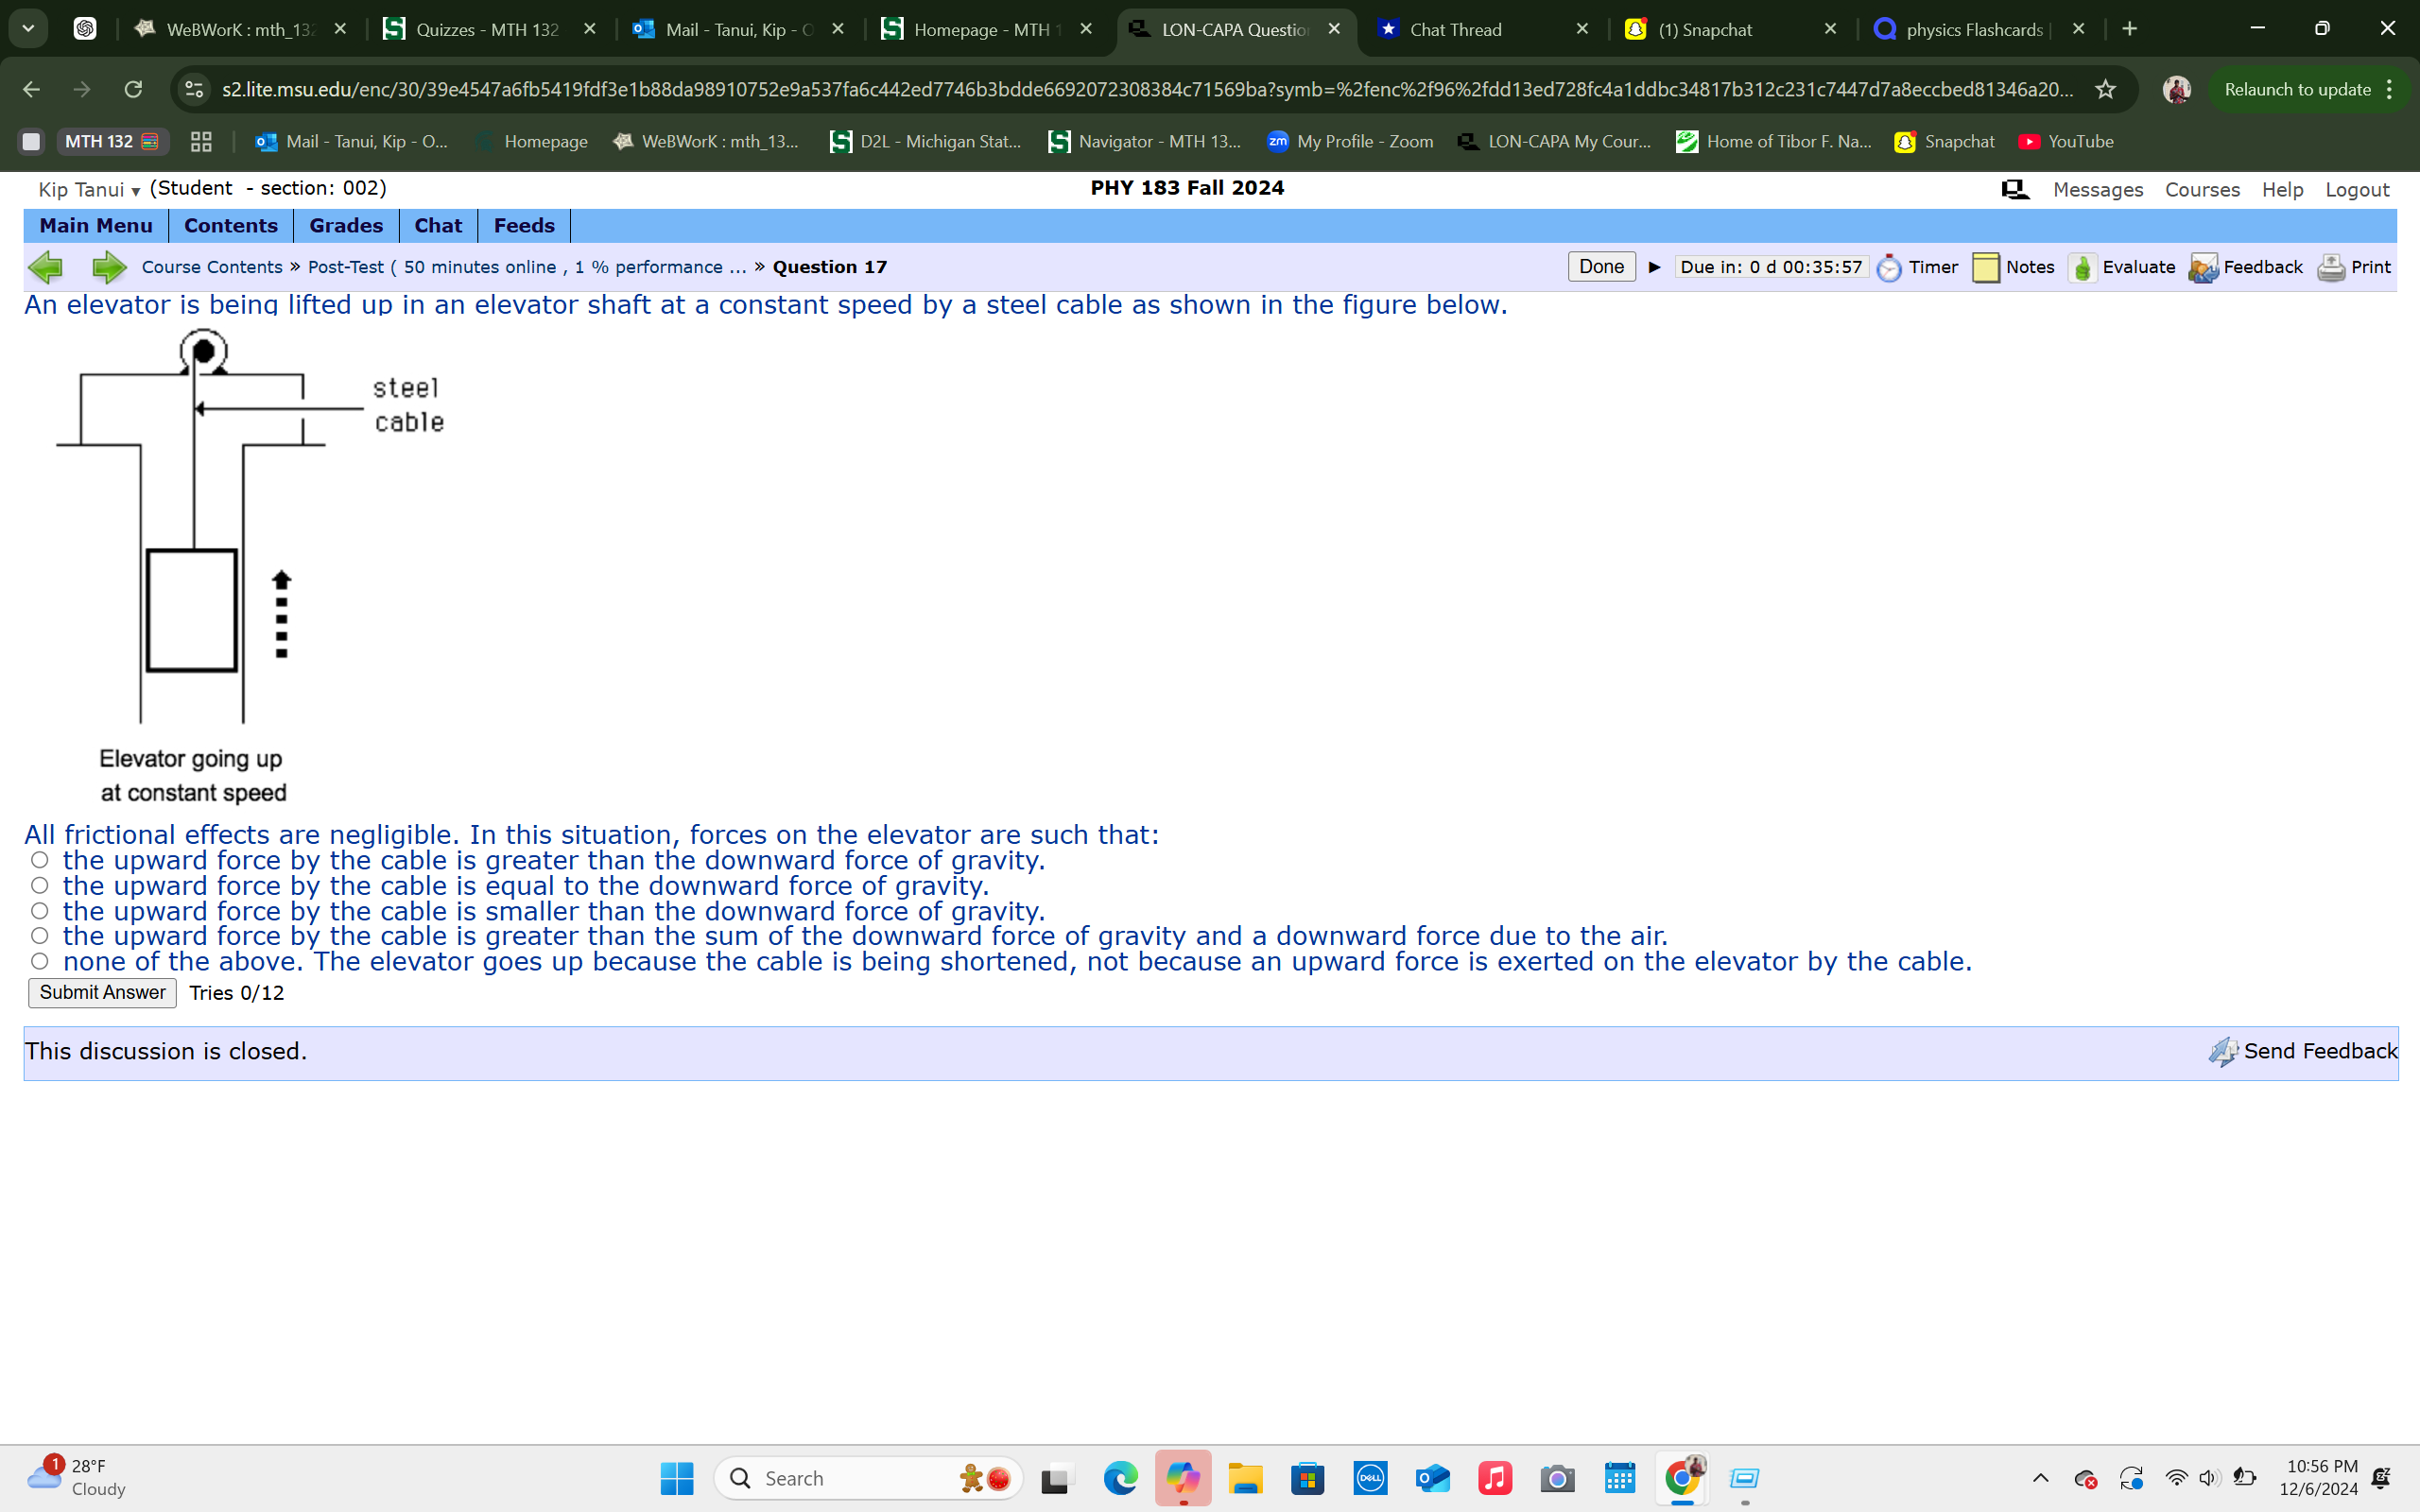
Task: Print the current question
Action: point(2331,267)
